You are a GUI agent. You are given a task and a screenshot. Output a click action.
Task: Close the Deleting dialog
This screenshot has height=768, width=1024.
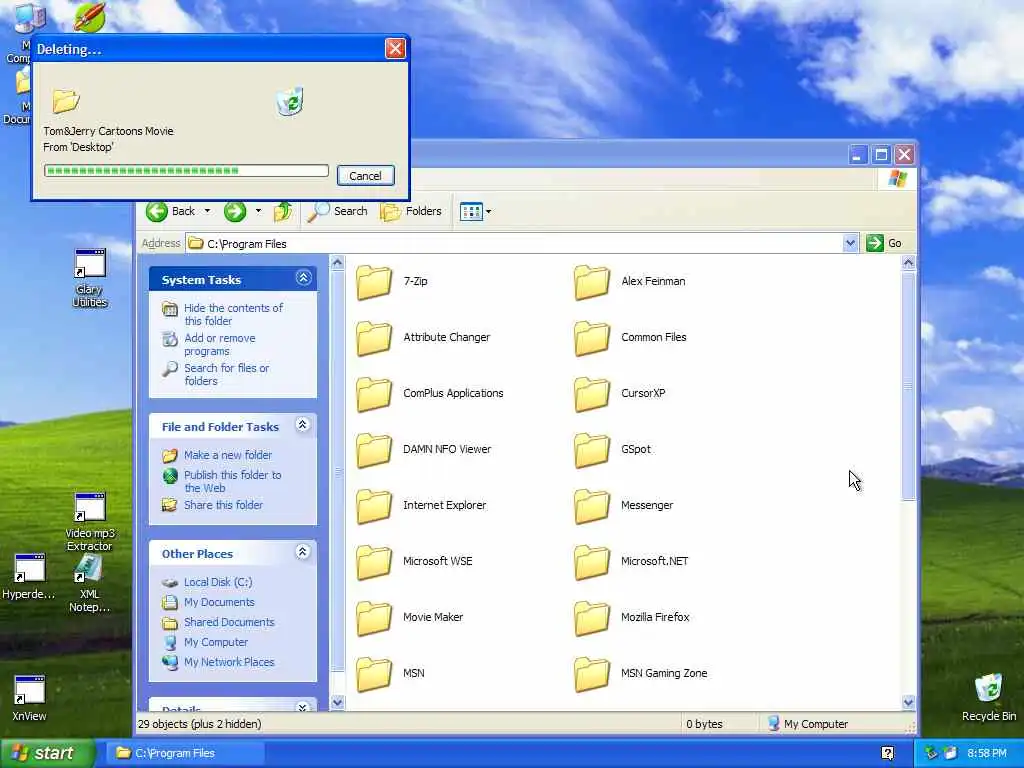395,48
